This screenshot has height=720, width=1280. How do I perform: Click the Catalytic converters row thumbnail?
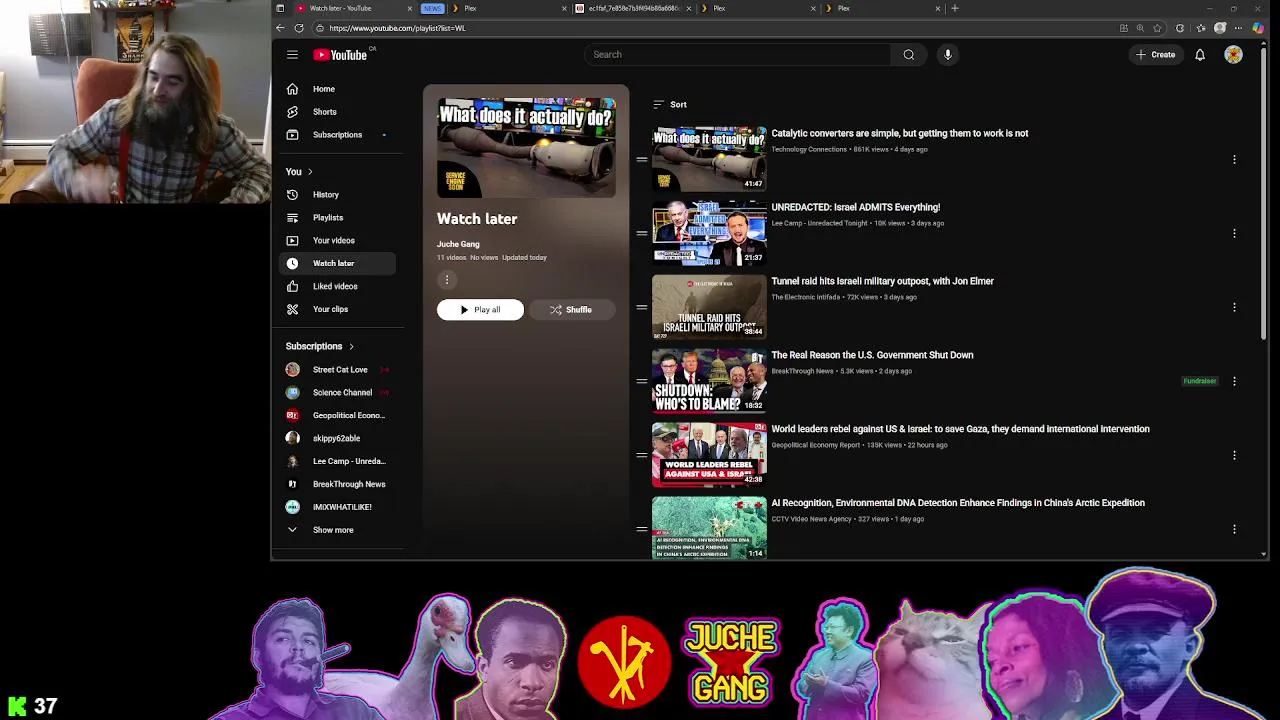(x=709, y=158)
